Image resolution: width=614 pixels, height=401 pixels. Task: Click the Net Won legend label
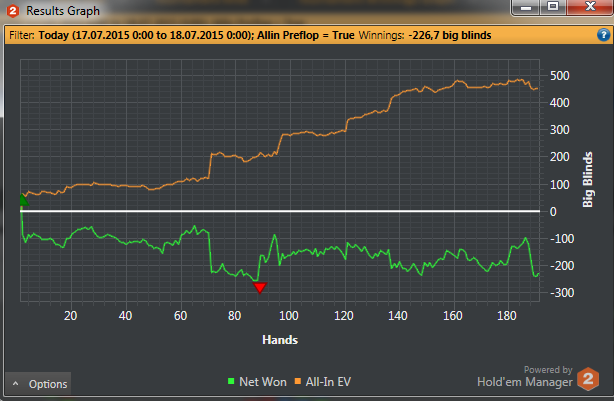[x=263, y=382]
